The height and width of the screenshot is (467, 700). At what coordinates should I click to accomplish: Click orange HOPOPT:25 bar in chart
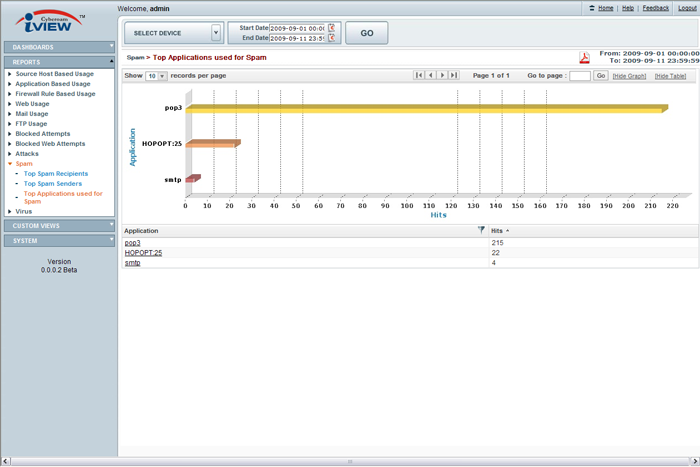(x=212, y=143)
